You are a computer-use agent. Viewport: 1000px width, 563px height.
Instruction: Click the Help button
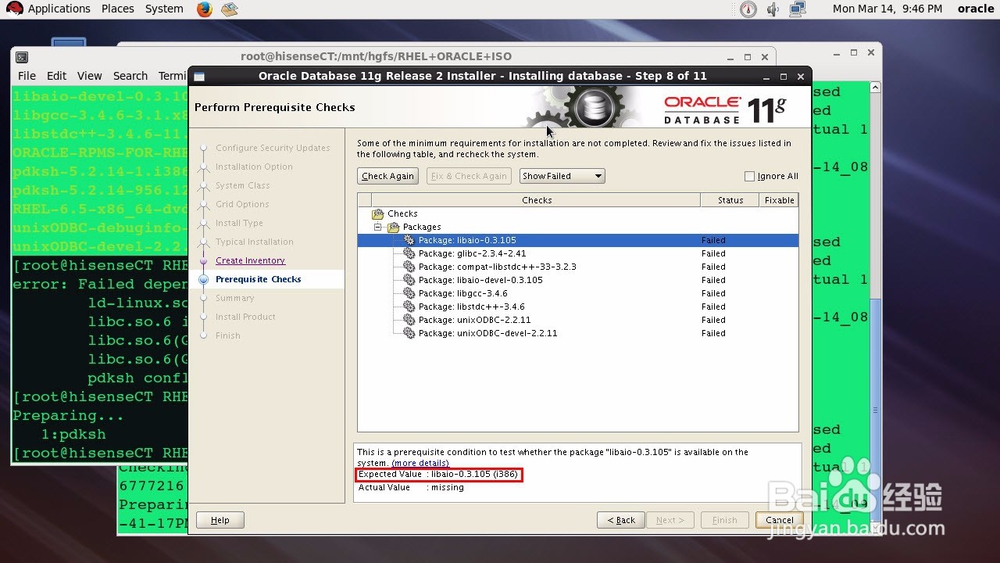(220, 520)
